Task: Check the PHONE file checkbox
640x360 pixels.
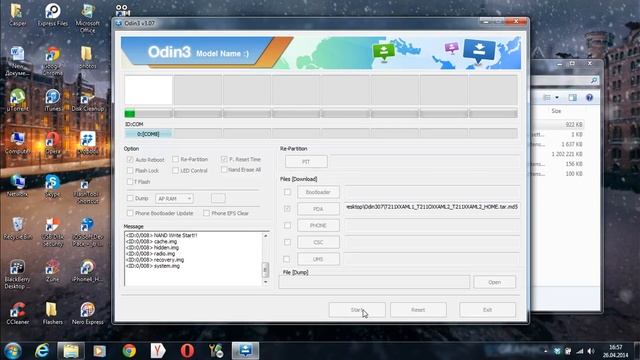Action: pos(287,225)
